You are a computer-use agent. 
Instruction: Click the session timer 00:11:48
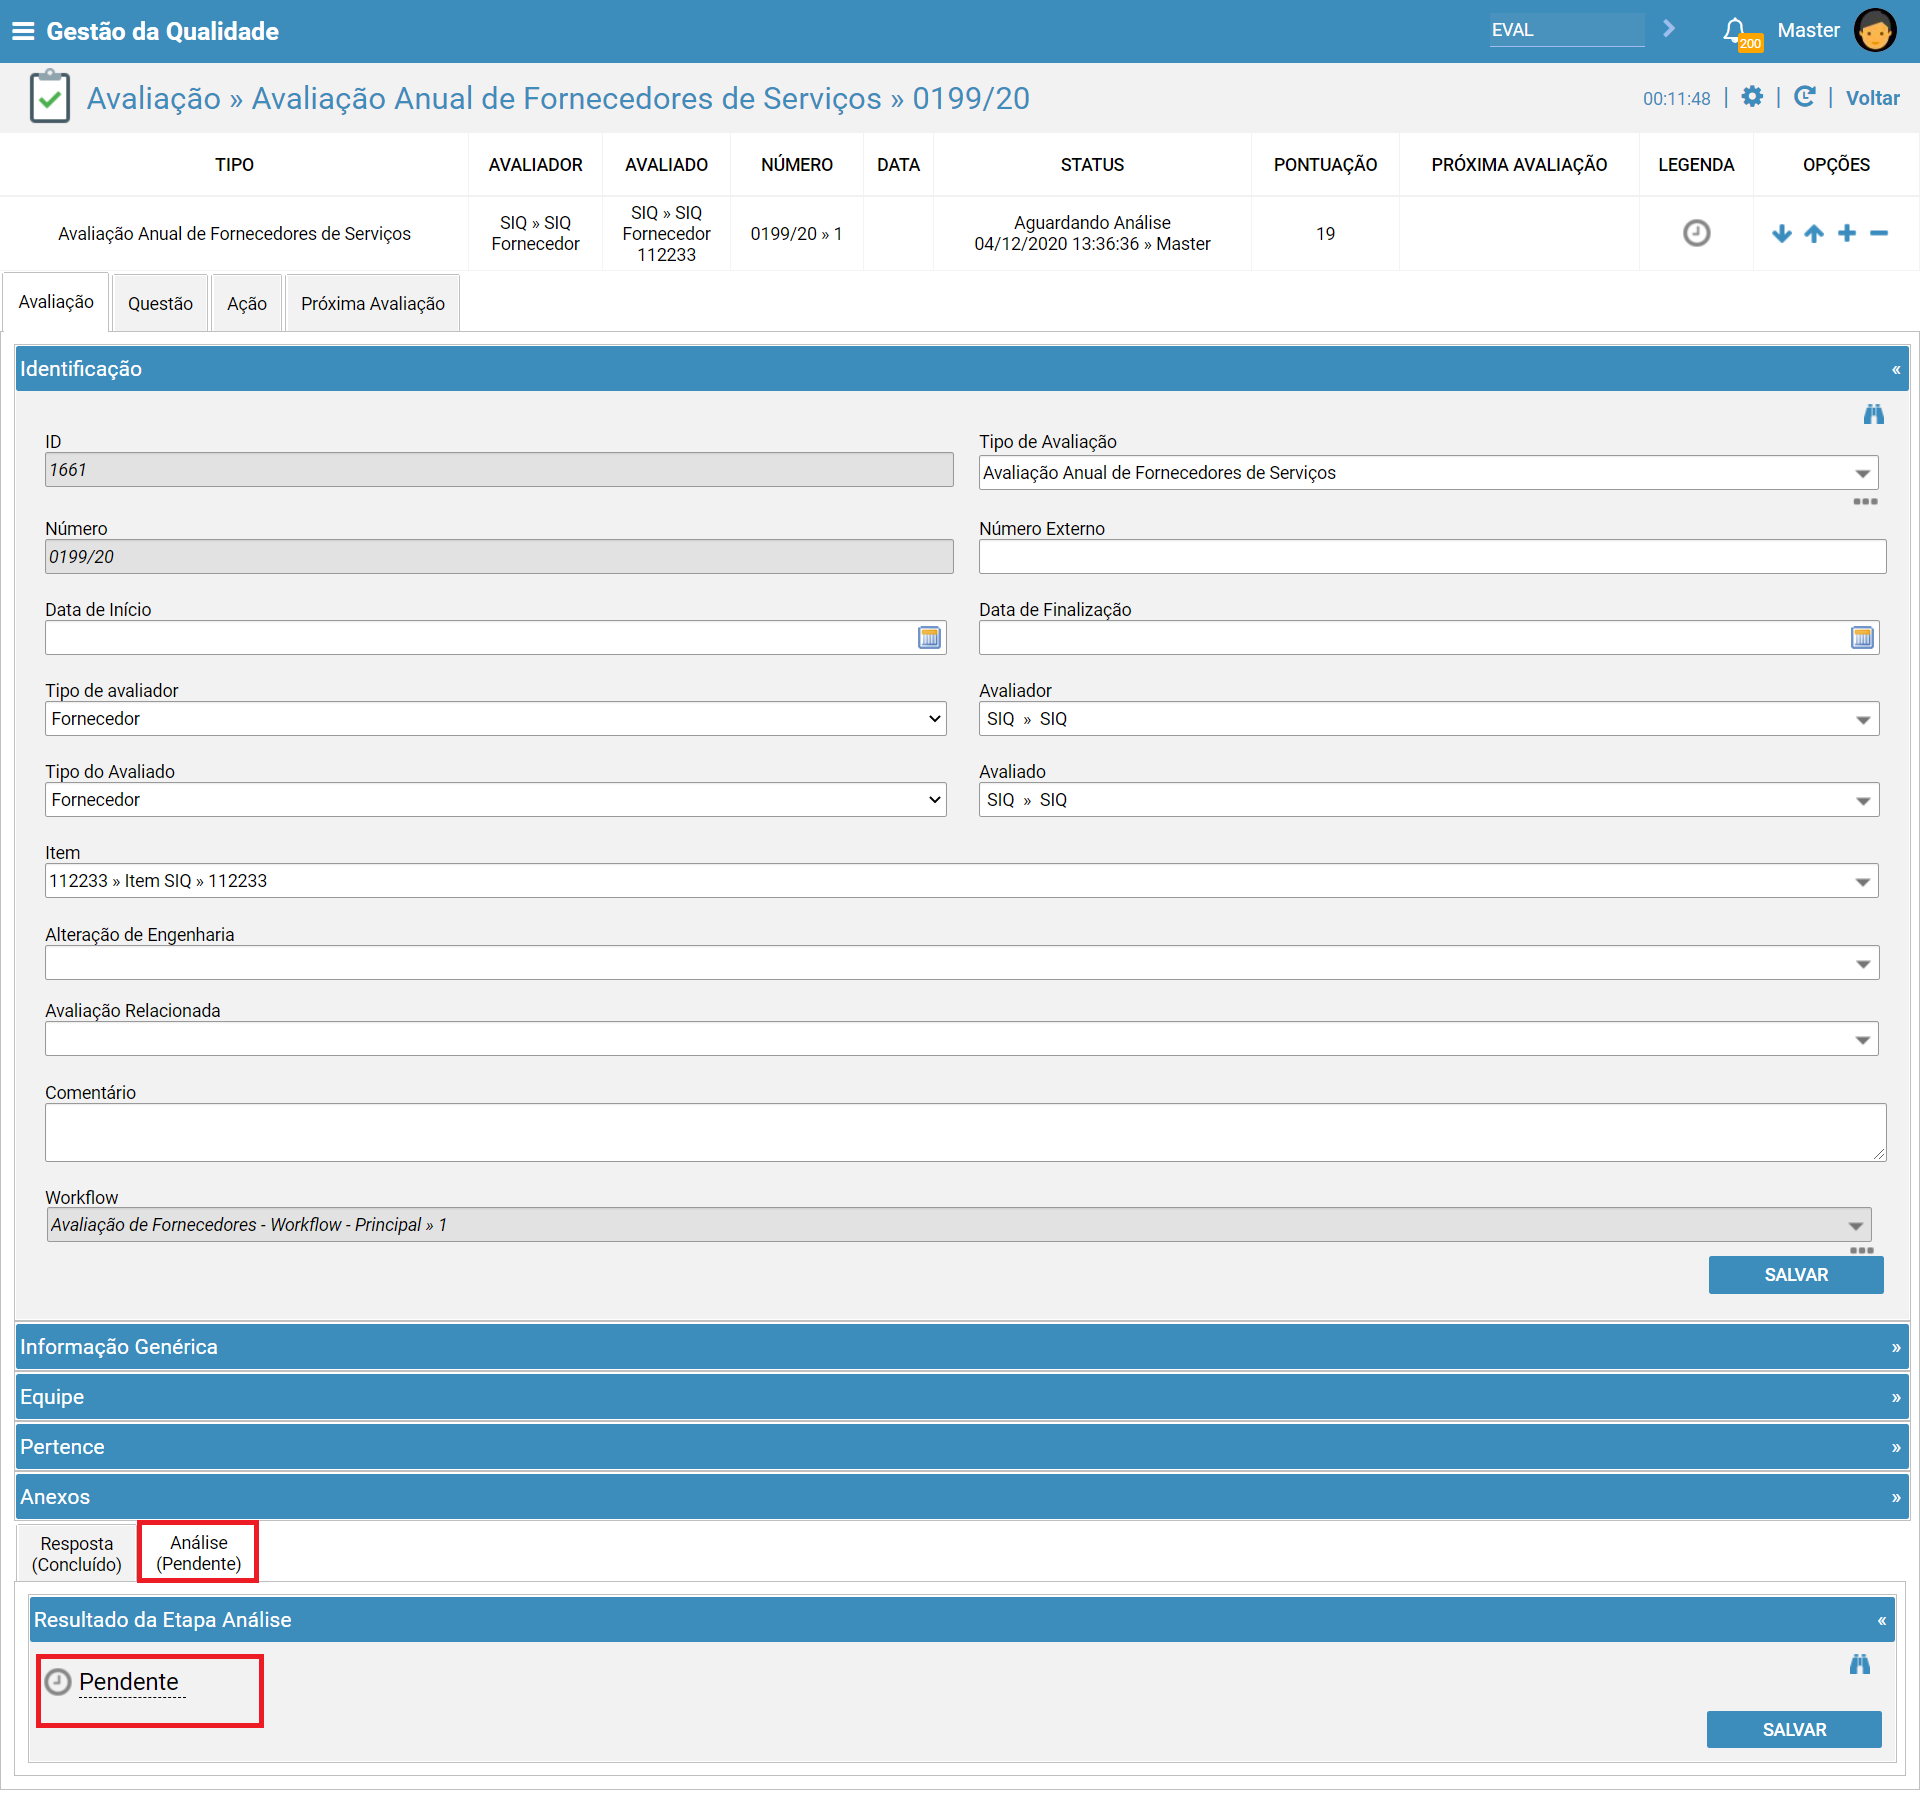point(1676,99)
